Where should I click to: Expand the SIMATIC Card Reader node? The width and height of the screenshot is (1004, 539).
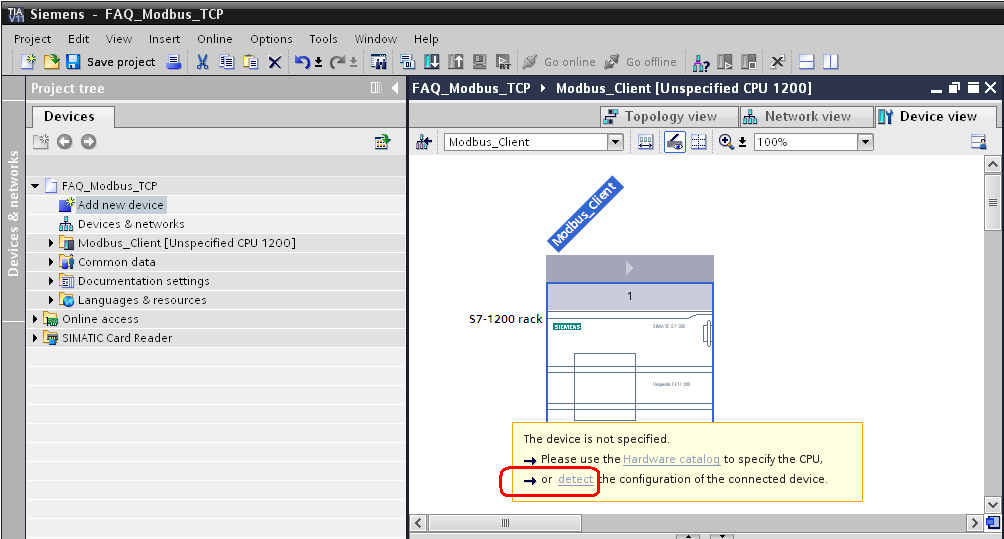click(35, 338)
